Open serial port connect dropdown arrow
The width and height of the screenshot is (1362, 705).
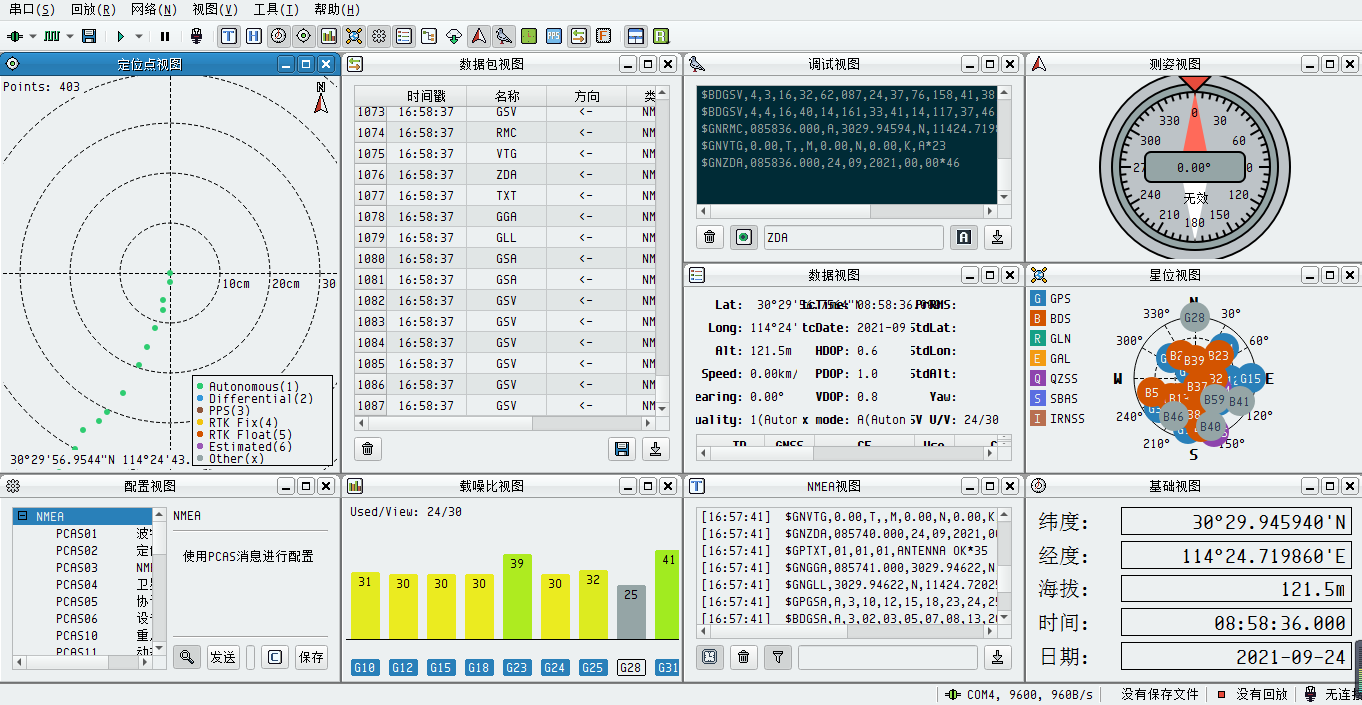pos(33,37)
